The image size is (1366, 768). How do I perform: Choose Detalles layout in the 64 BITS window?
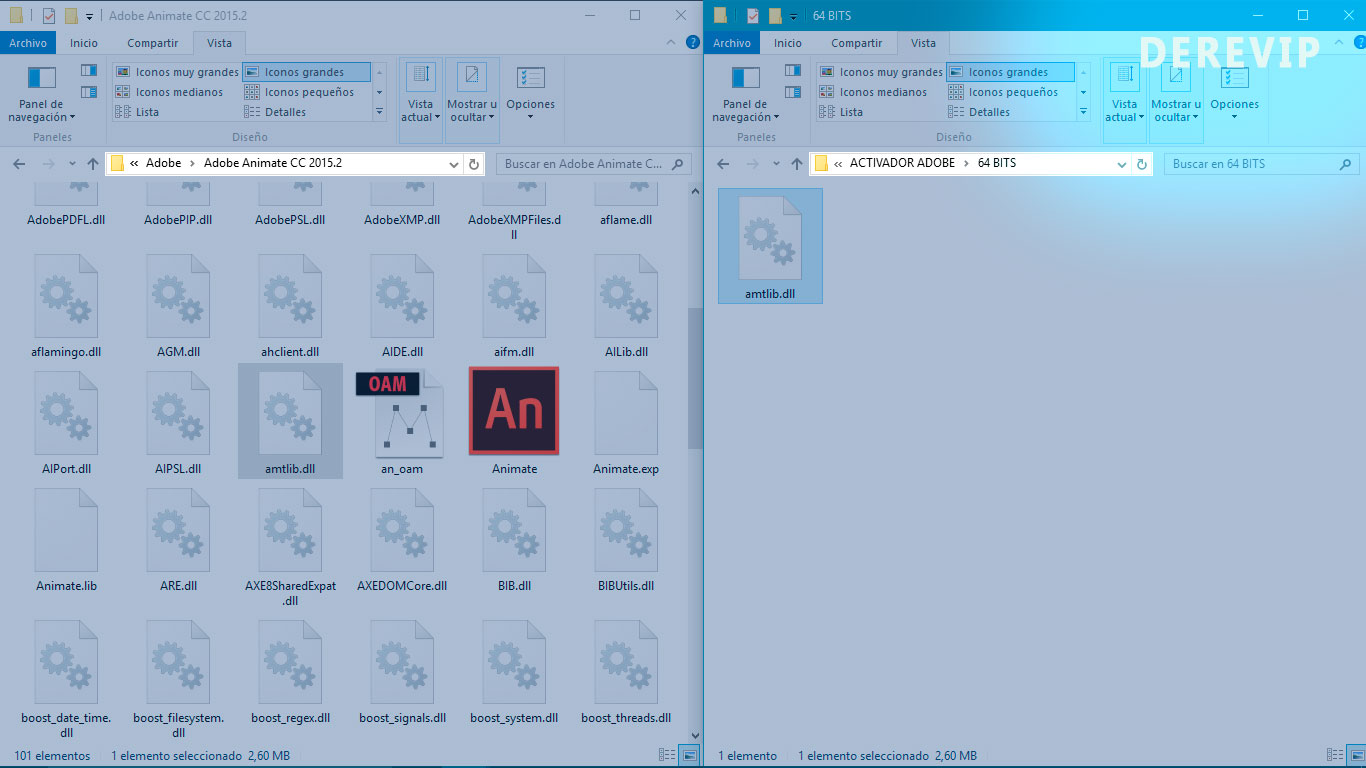[978, 112]
